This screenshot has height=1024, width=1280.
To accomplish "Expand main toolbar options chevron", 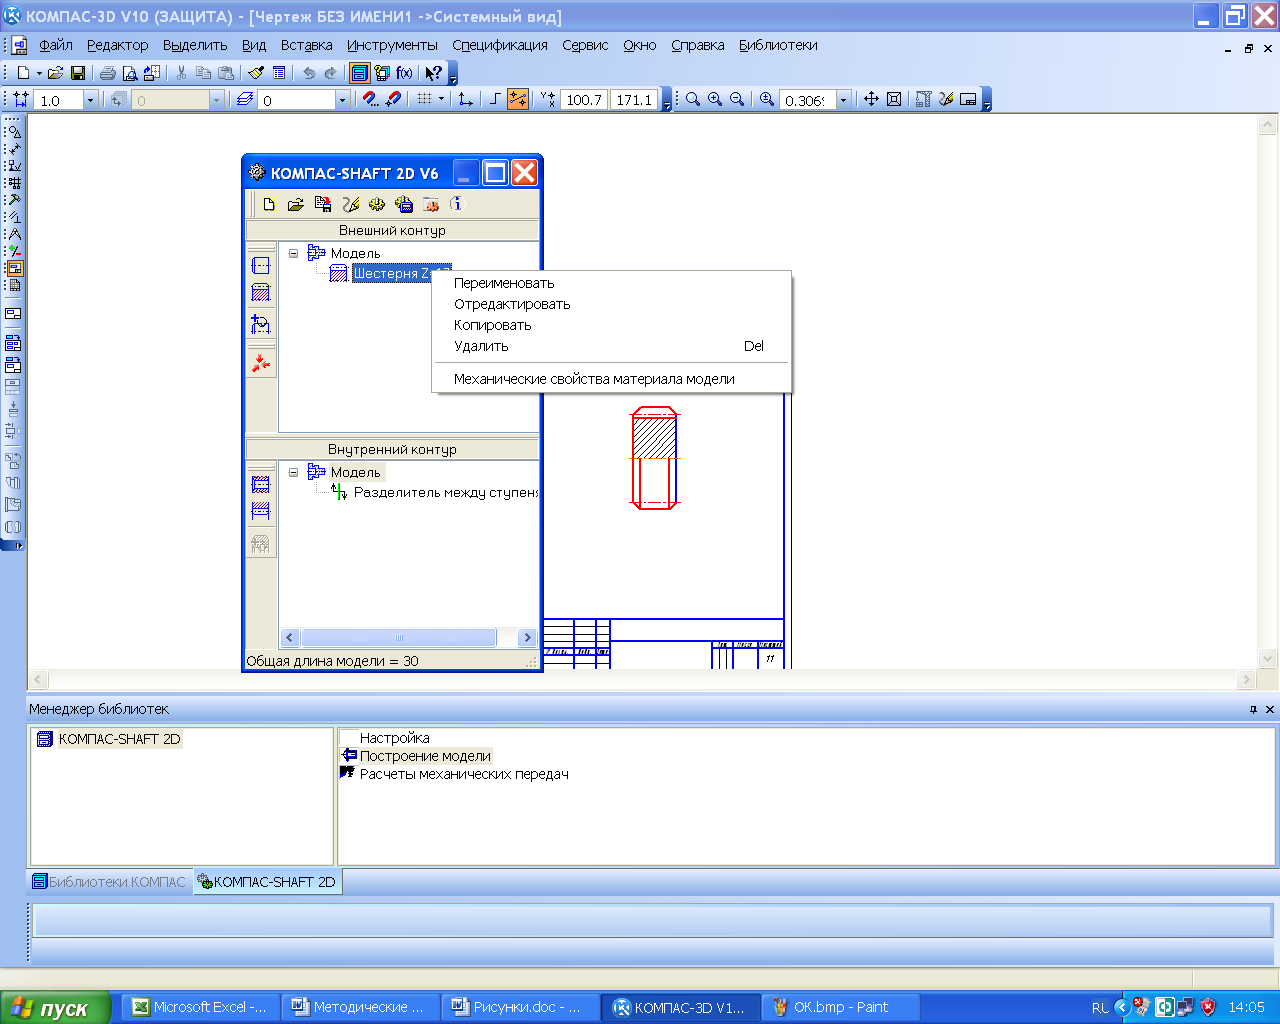I will 453,74.
